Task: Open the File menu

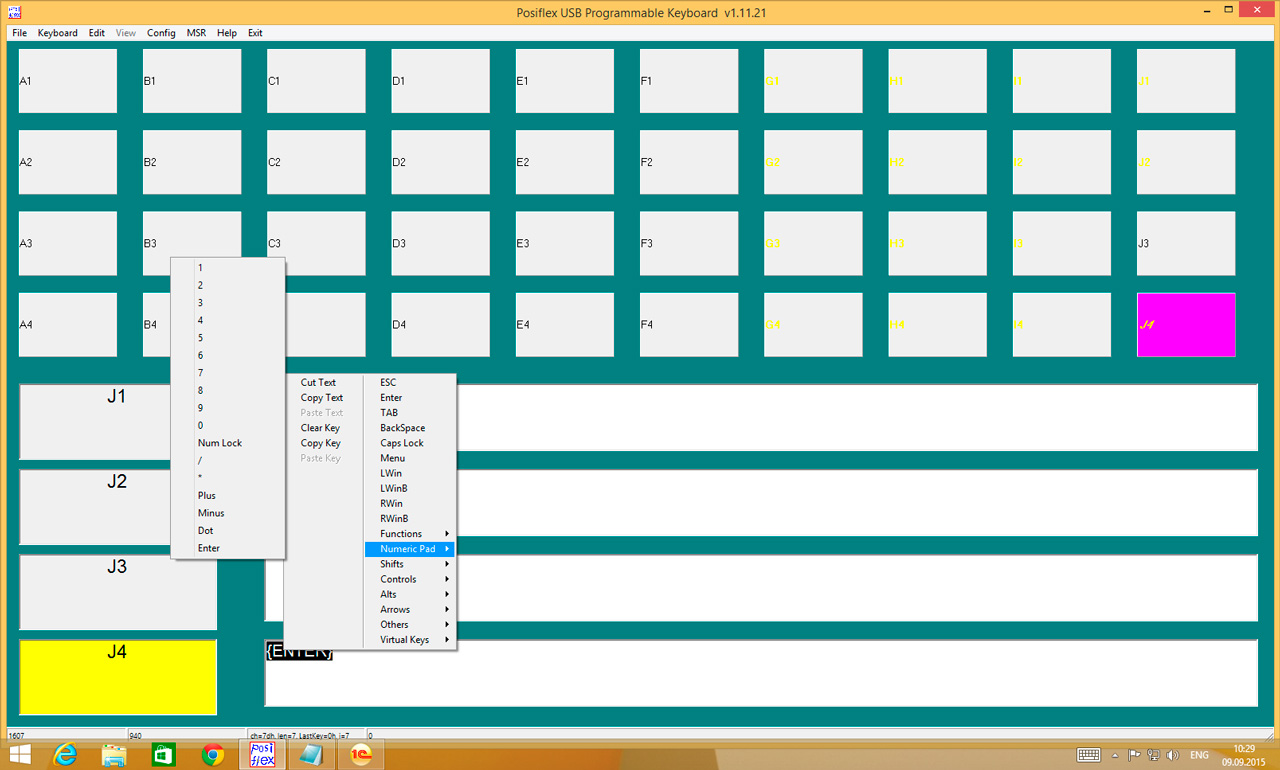Action: pos(20,33)
